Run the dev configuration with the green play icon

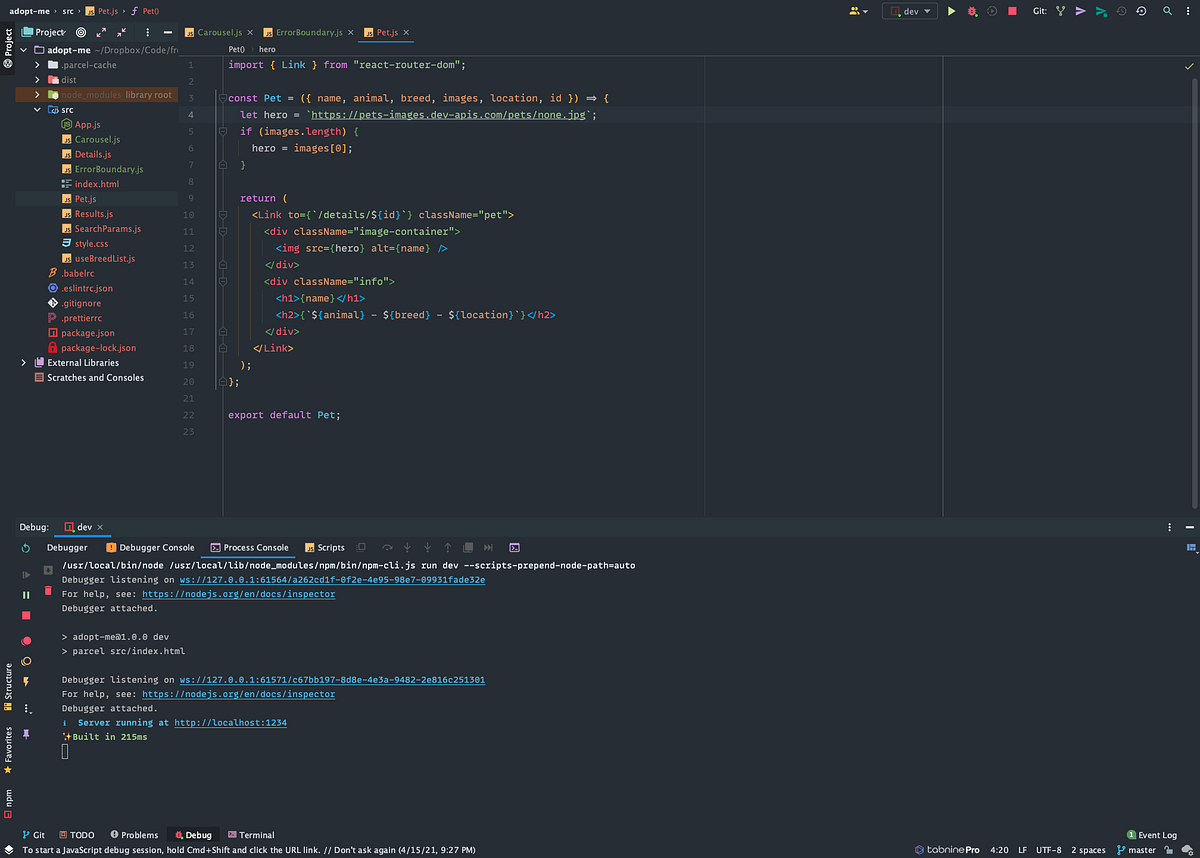pos(952,11)
